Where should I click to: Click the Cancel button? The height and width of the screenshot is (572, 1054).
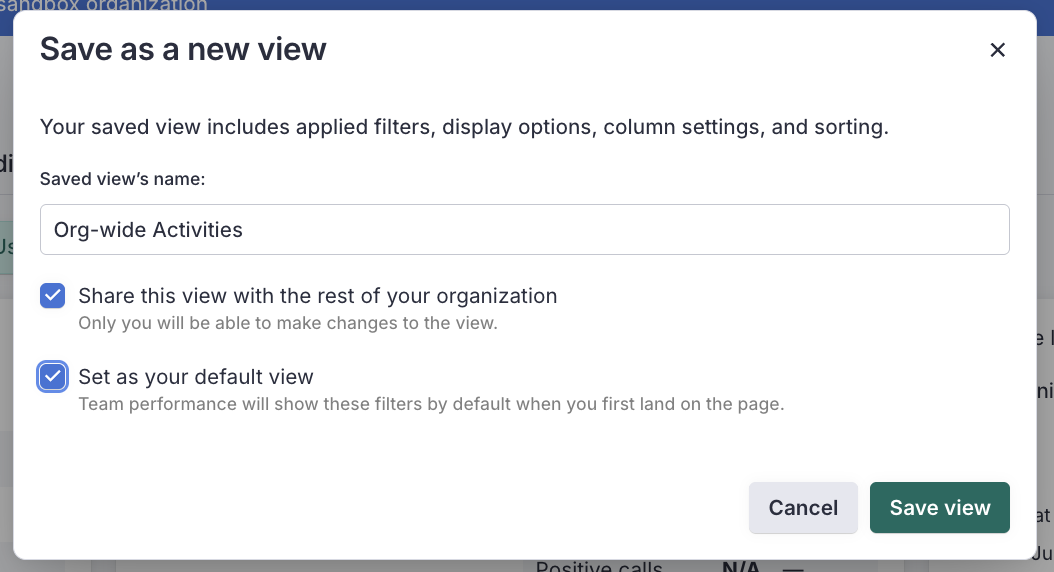tap(803, 507)
